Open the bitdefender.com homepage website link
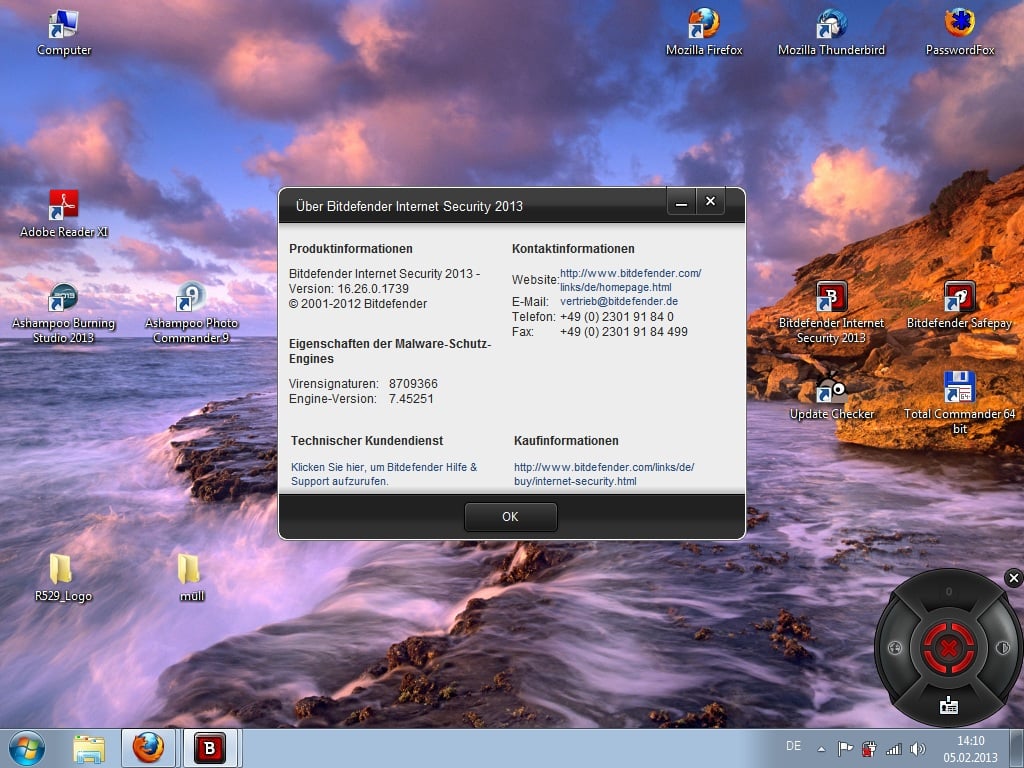This screenshot has width=1024, height=768. 630,280
